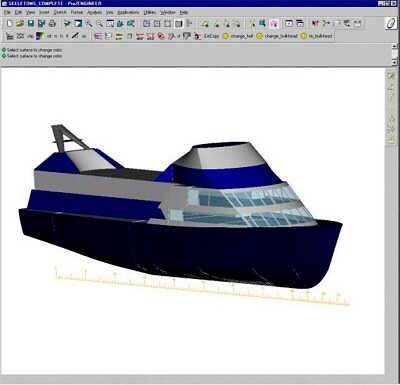Viewport: 400px width, 385px height.
Task: Click the first icon of the second toolbar row
Action: tap(10, 36)
